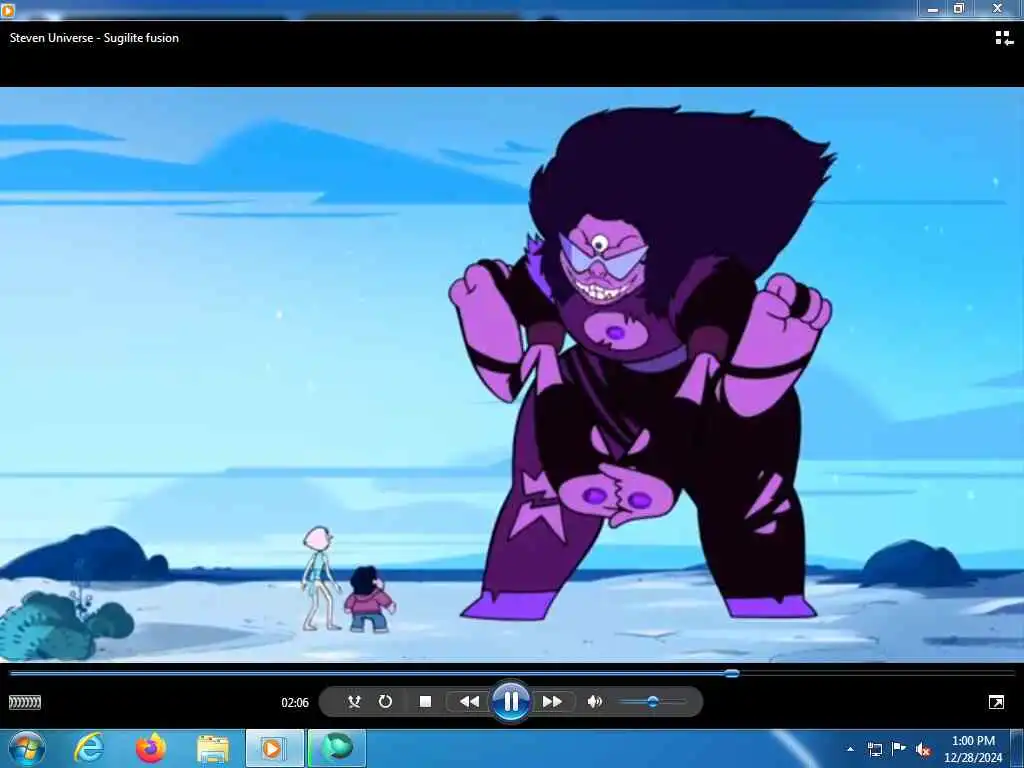Screen dimensions: 1024x768
Task: Click the video display area
Action: [x=512, y=375]
